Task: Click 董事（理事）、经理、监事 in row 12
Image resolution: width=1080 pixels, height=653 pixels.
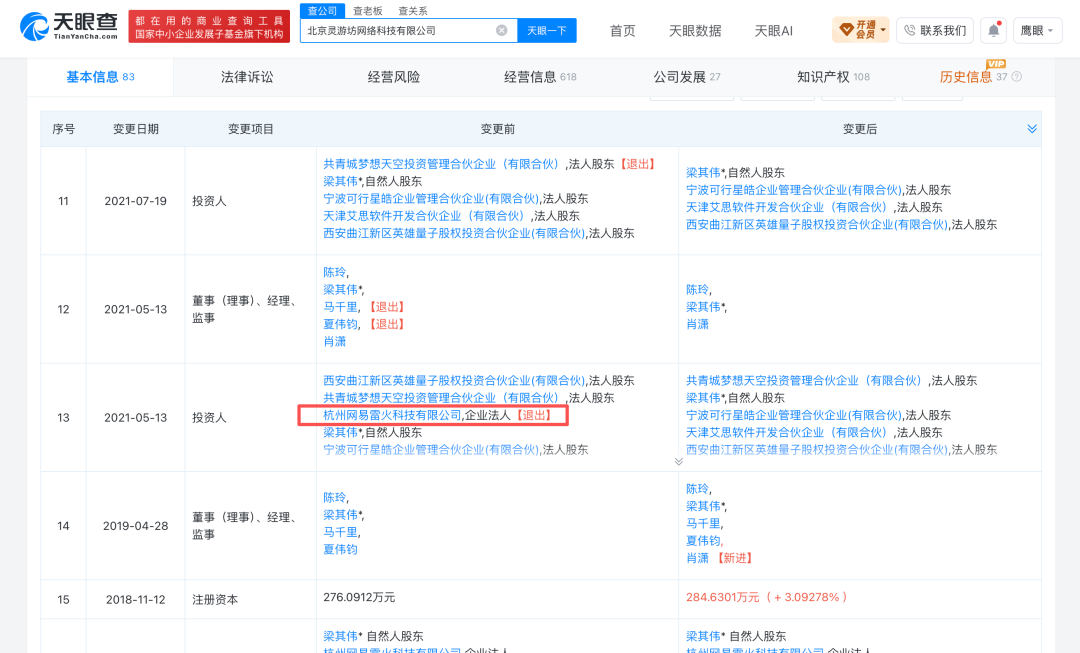Action: (x=245, y=309)
